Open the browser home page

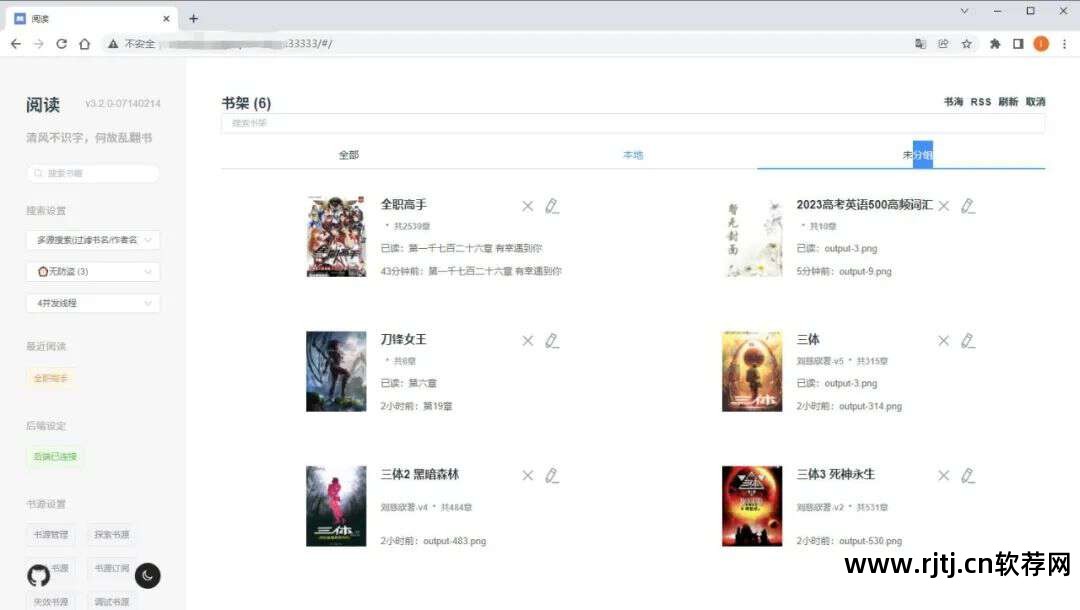(x=85, y=43)
